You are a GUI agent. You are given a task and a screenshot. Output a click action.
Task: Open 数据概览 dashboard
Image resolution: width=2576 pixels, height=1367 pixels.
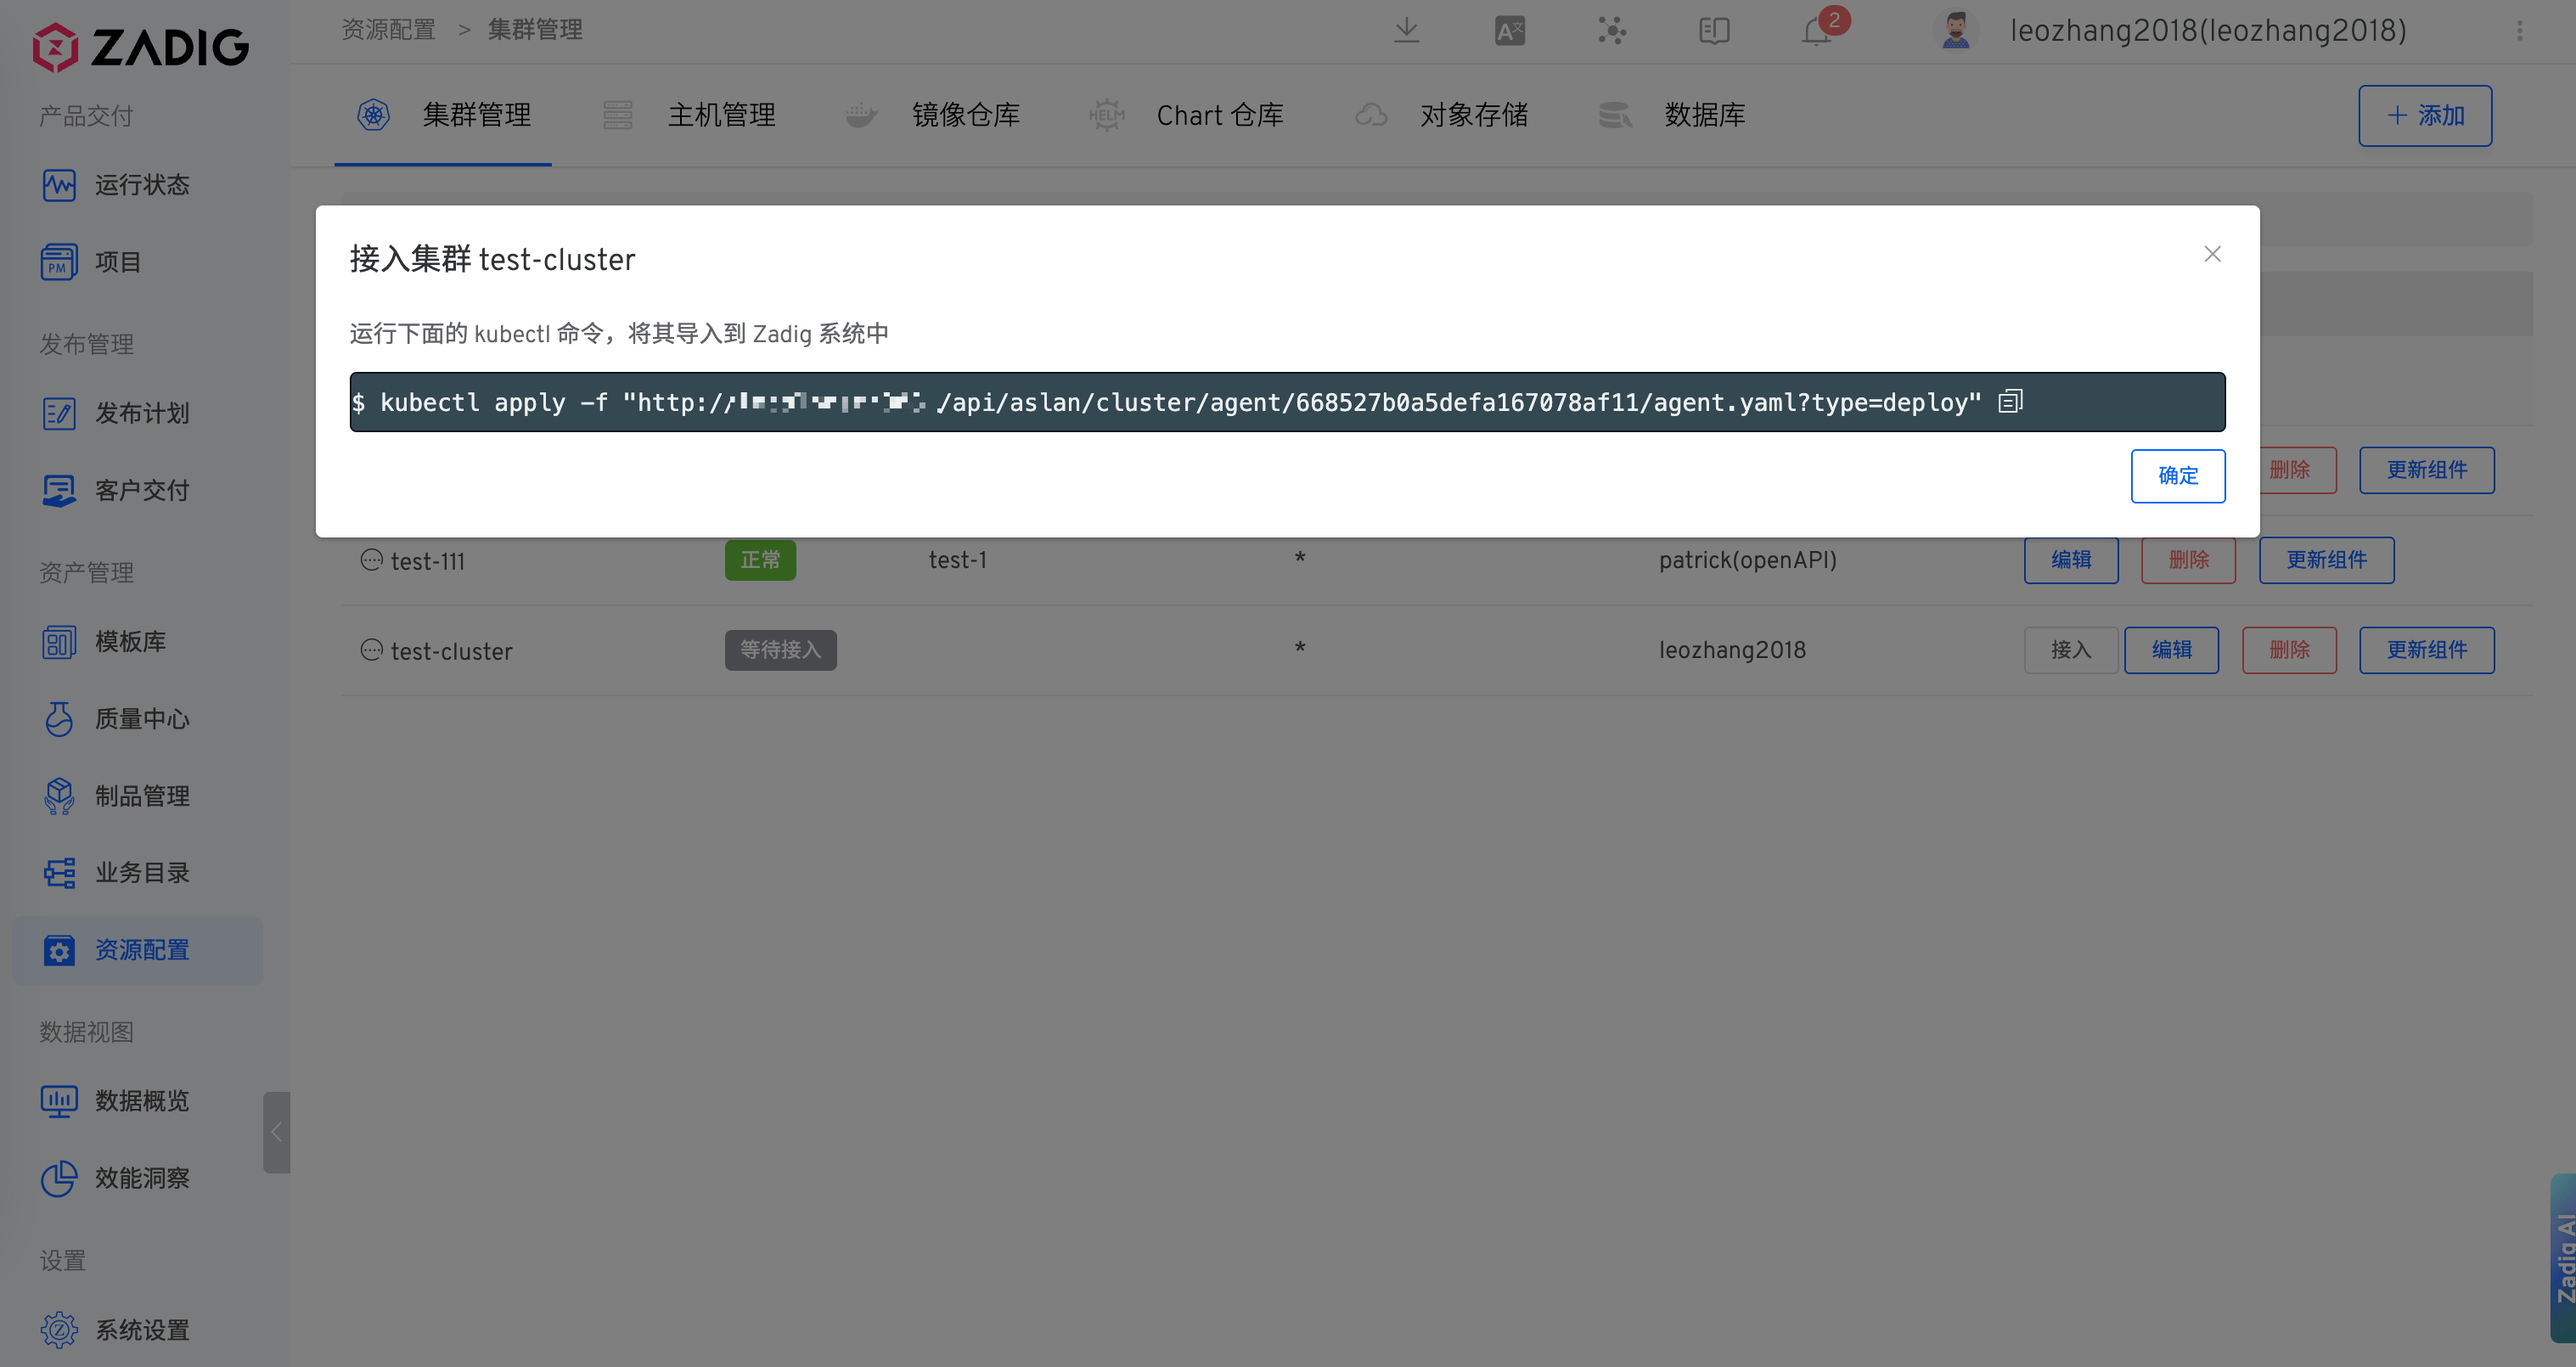click(138, 1101)
